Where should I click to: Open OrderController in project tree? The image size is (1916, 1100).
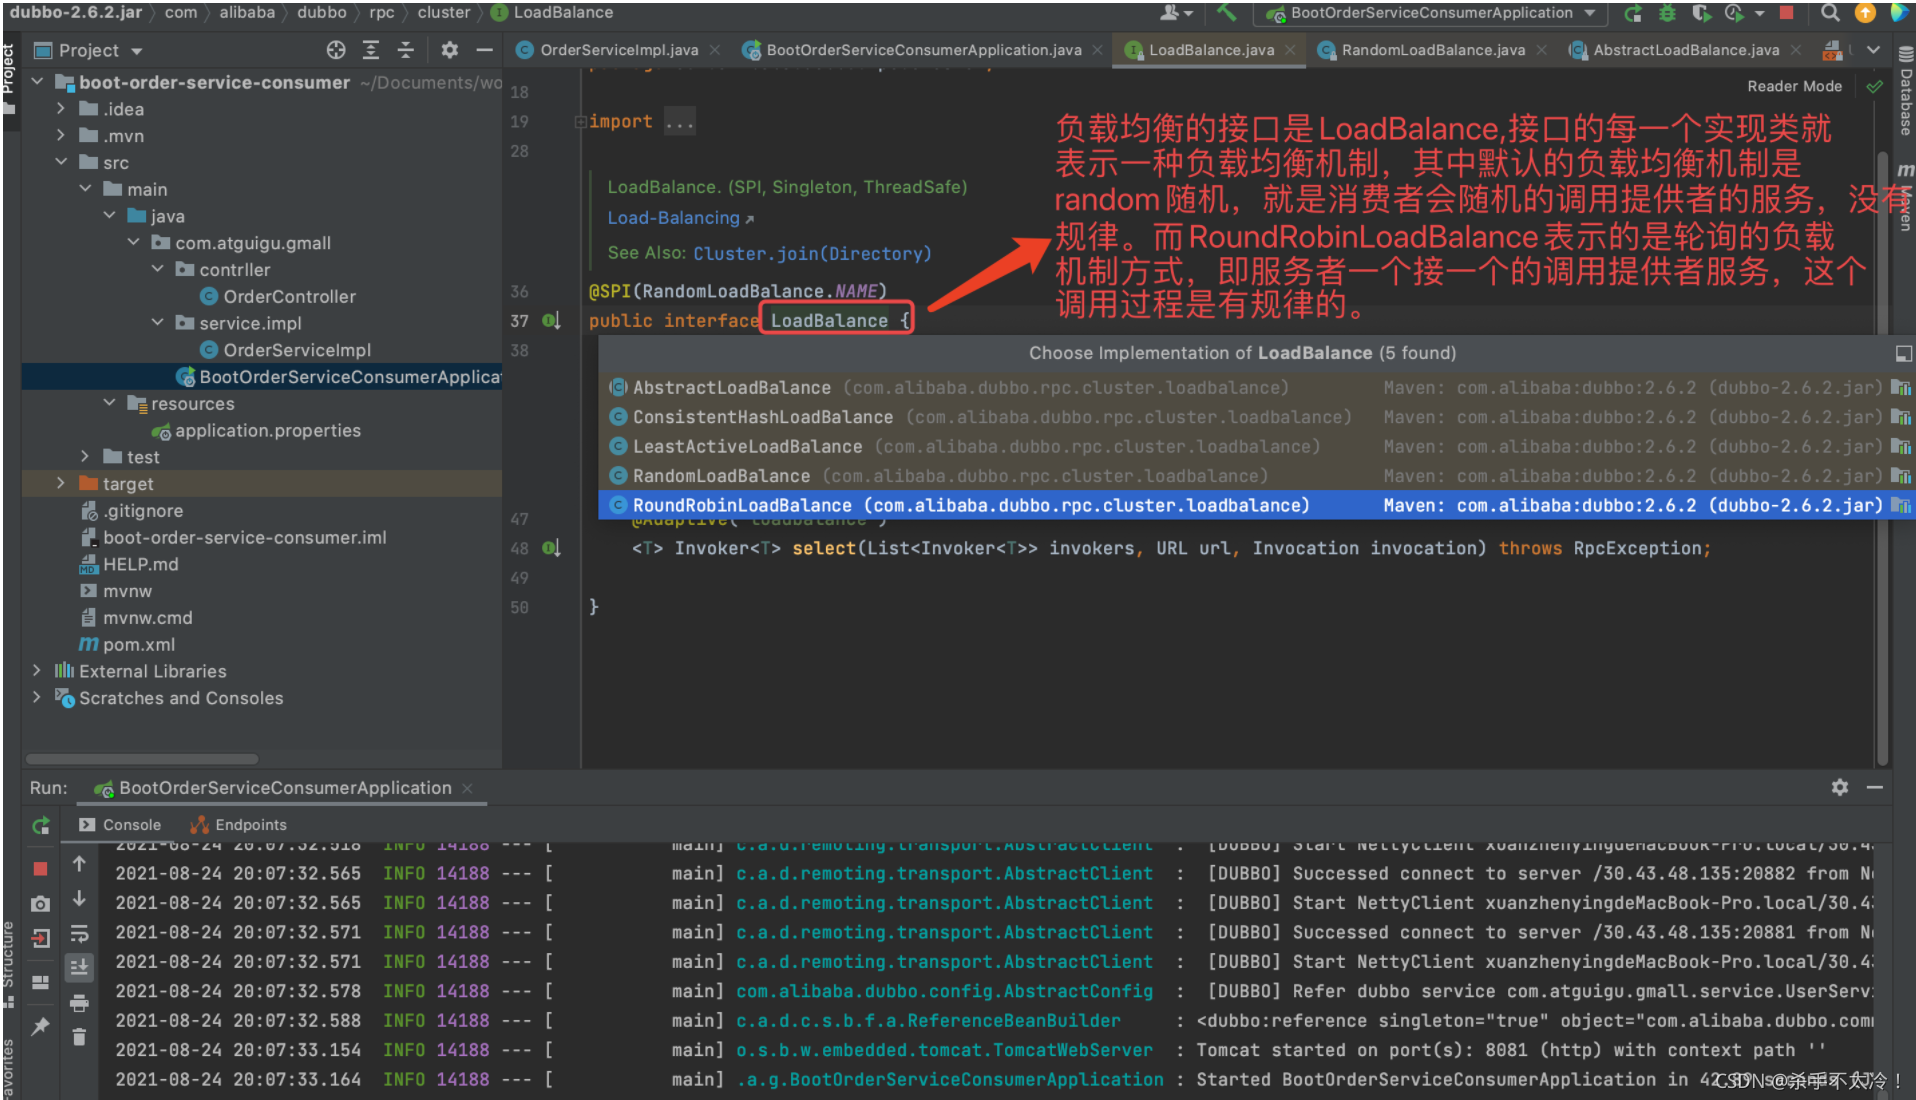[x=289, y=296]
